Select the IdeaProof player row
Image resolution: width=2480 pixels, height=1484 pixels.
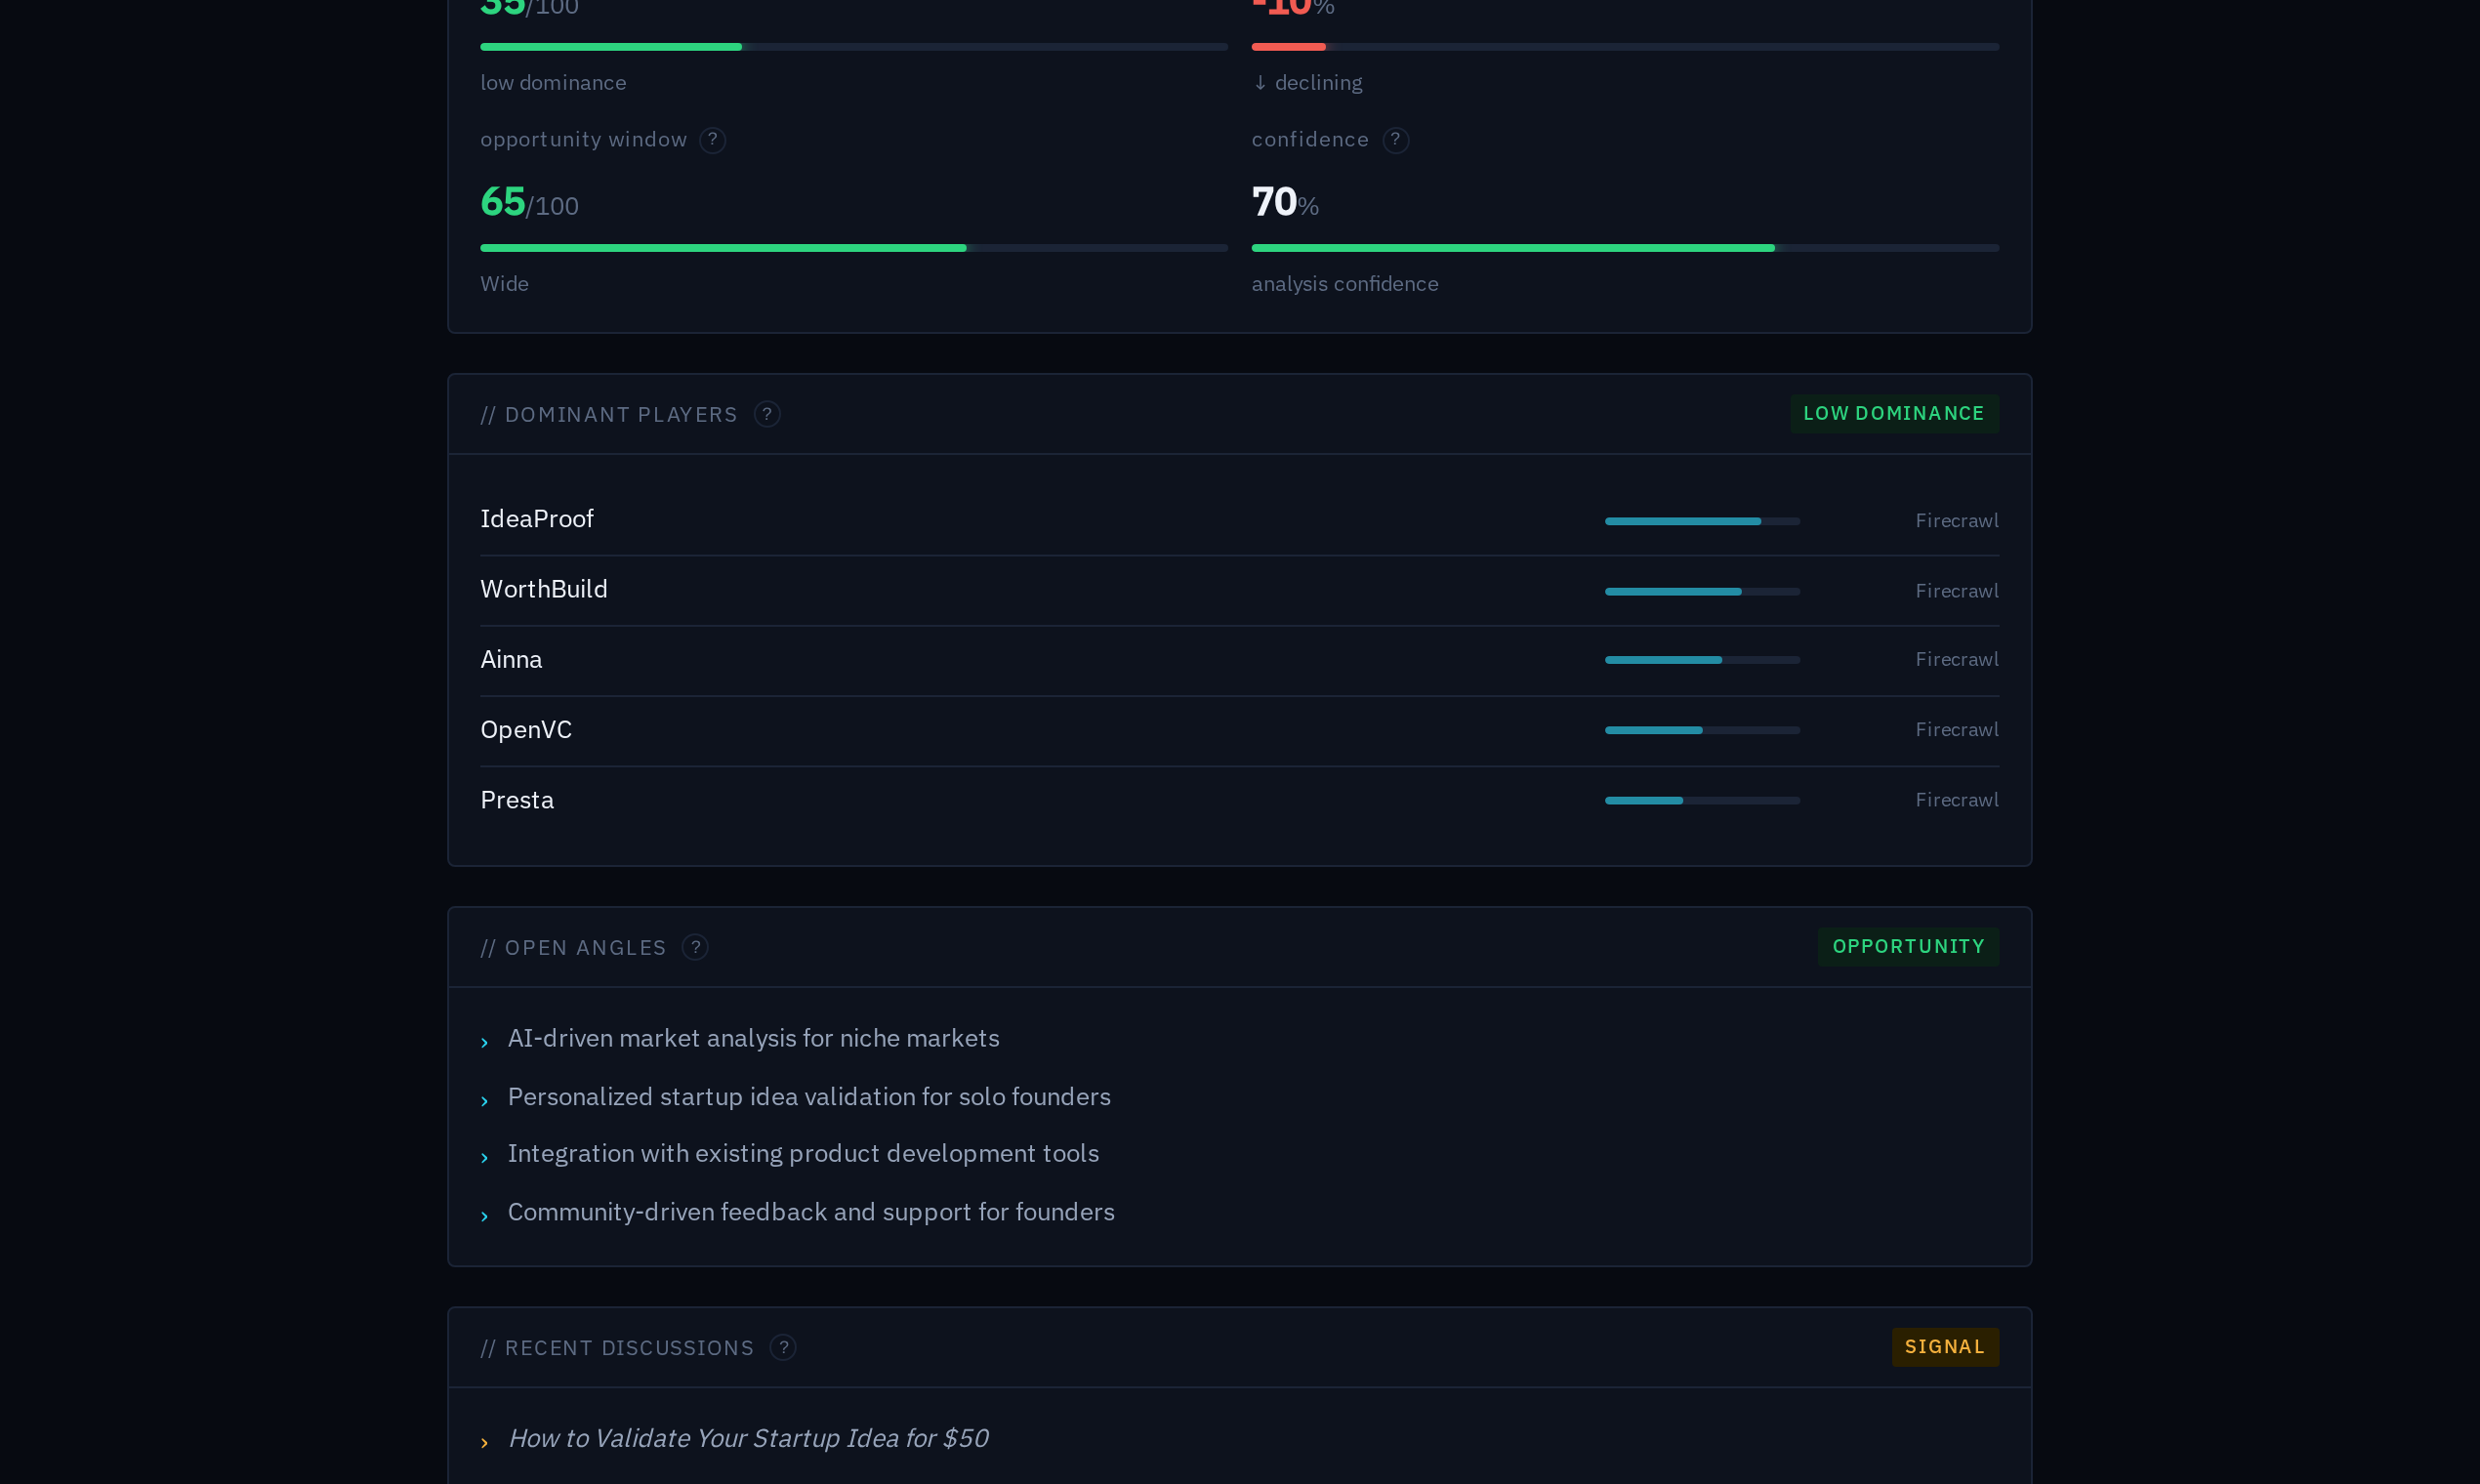pos(1239,520)
